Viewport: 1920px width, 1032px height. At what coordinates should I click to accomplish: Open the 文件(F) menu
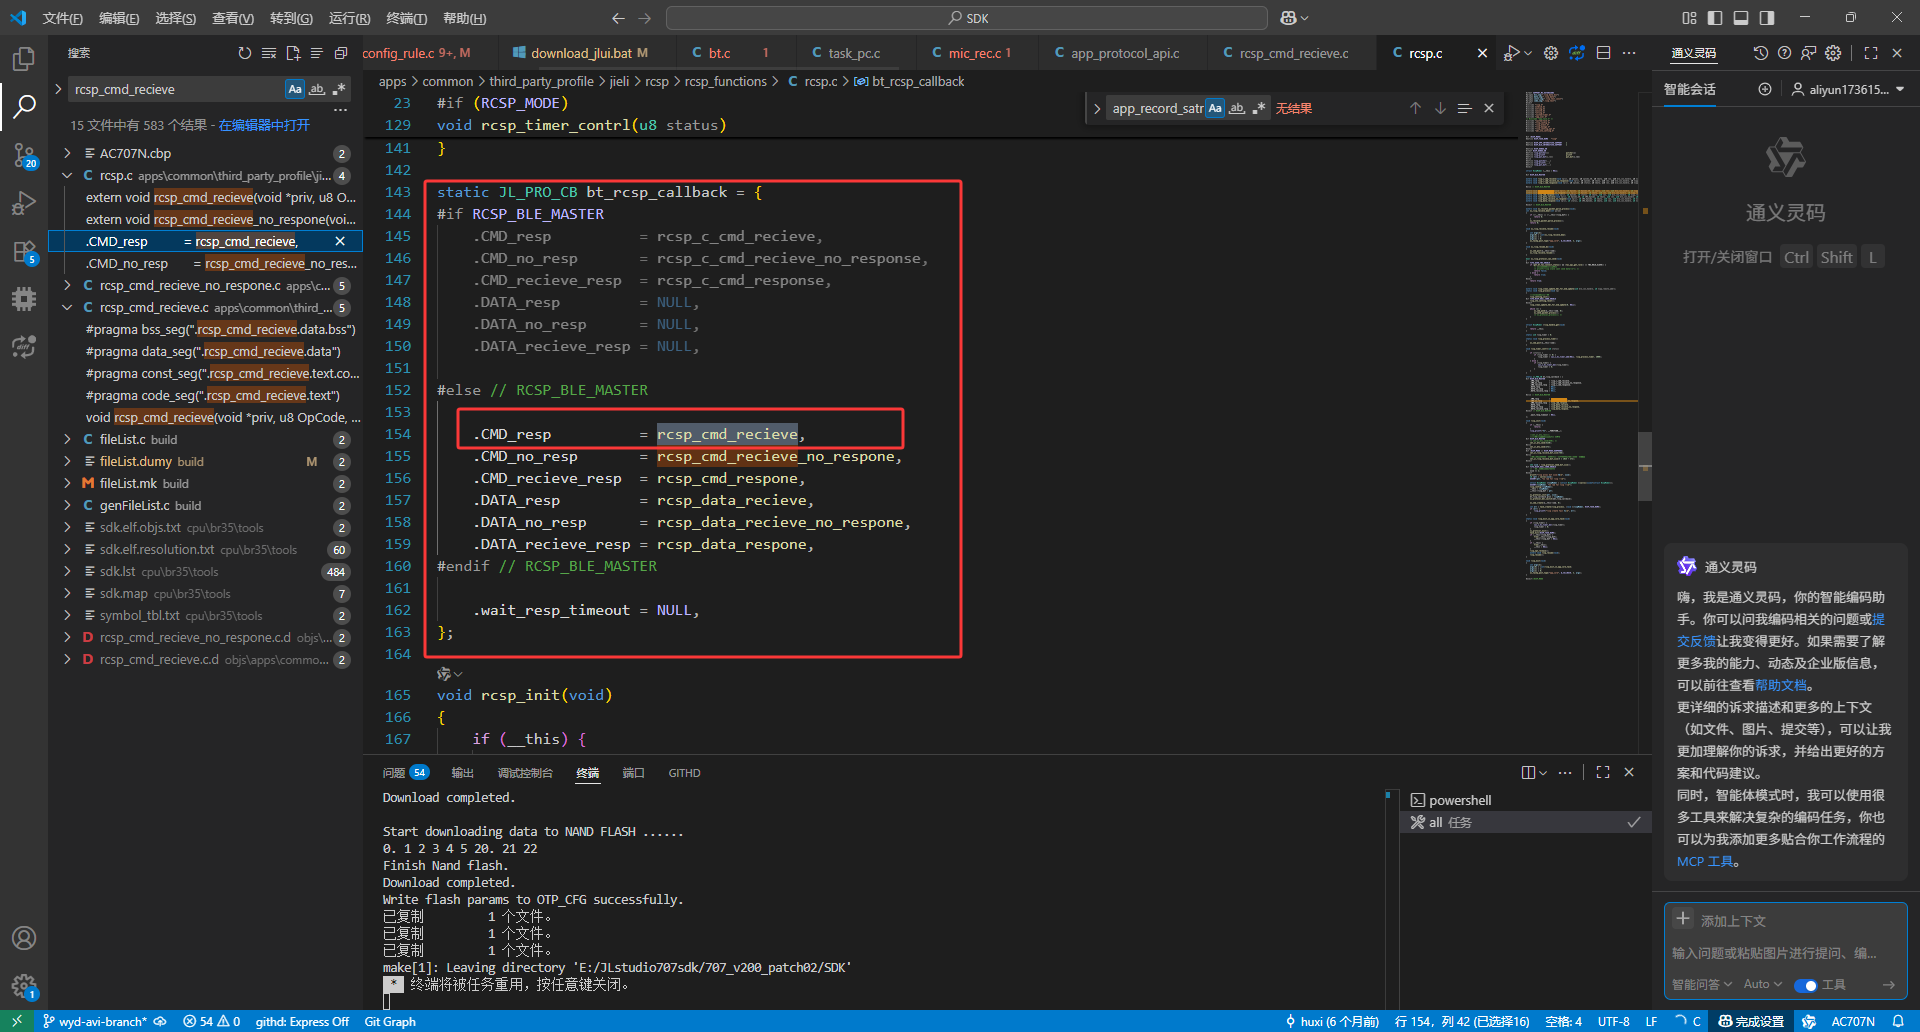click(x=63, y=18)
